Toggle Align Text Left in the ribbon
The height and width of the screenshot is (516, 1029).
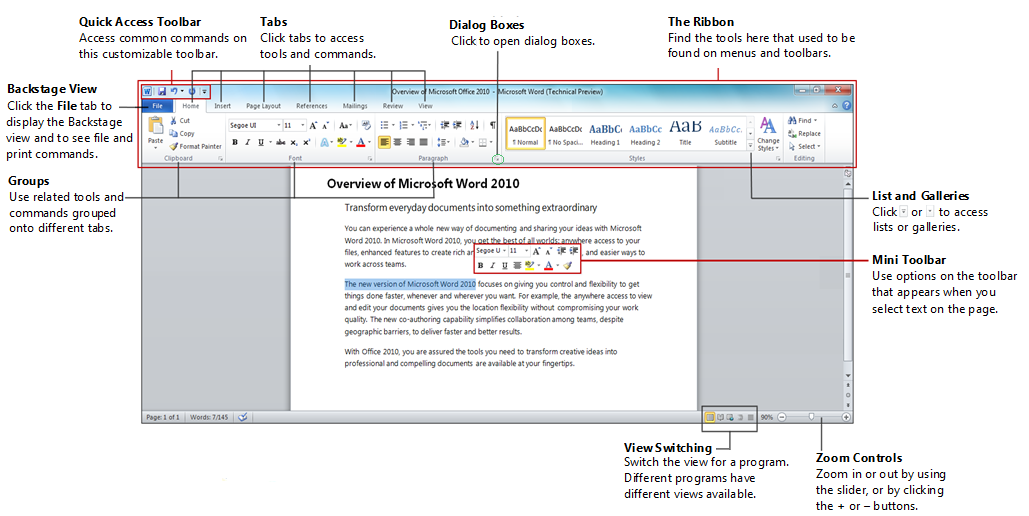pyautogui.click(x=385, y=142)
